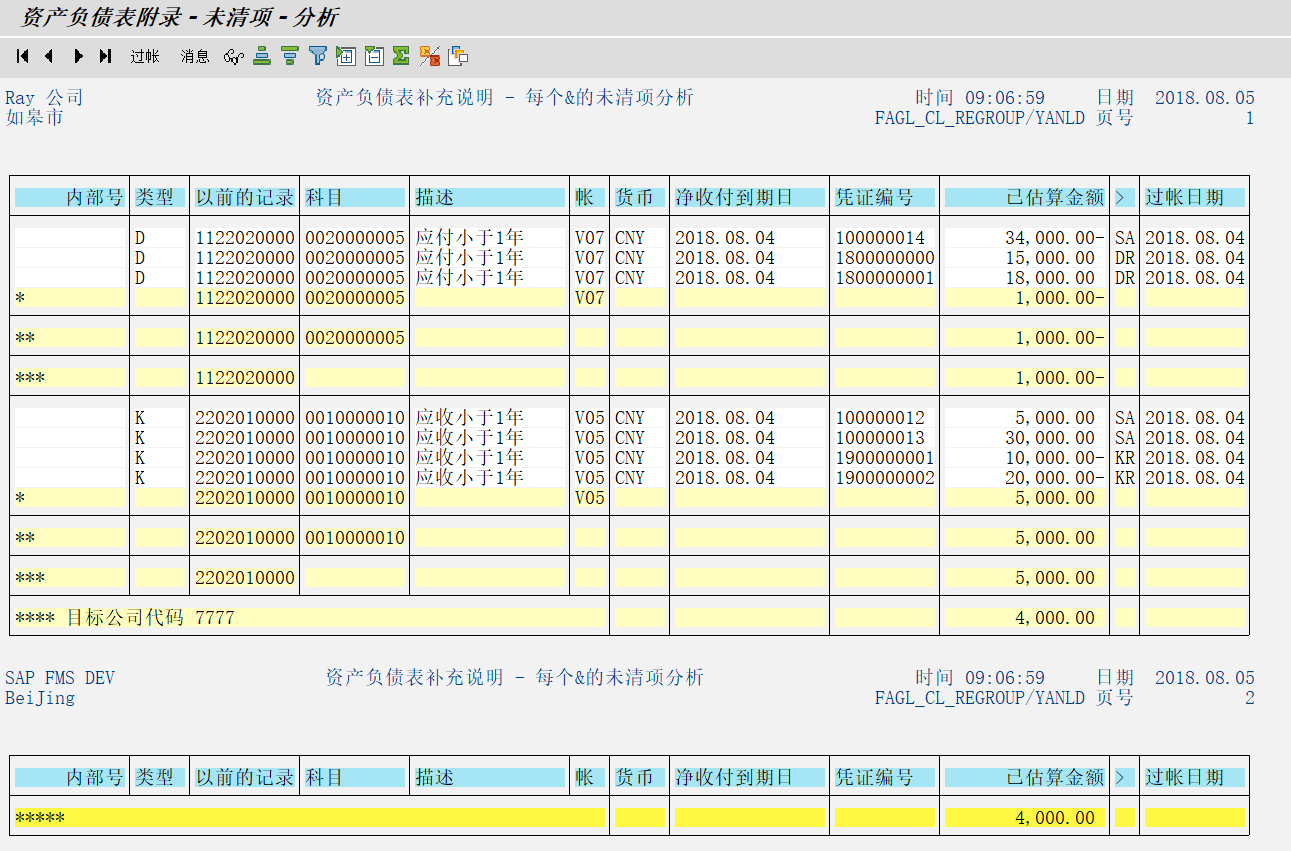Go to the next page arrow

pyautogui.click(x=79, y=56)
